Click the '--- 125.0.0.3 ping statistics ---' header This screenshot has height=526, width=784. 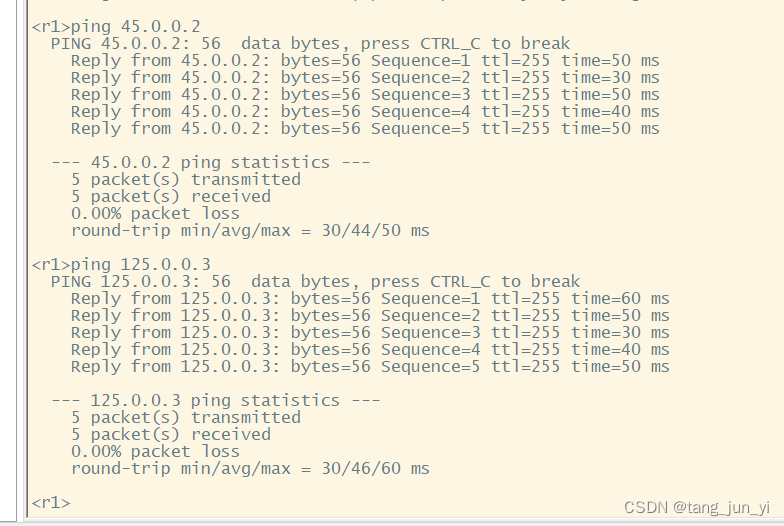216,400
